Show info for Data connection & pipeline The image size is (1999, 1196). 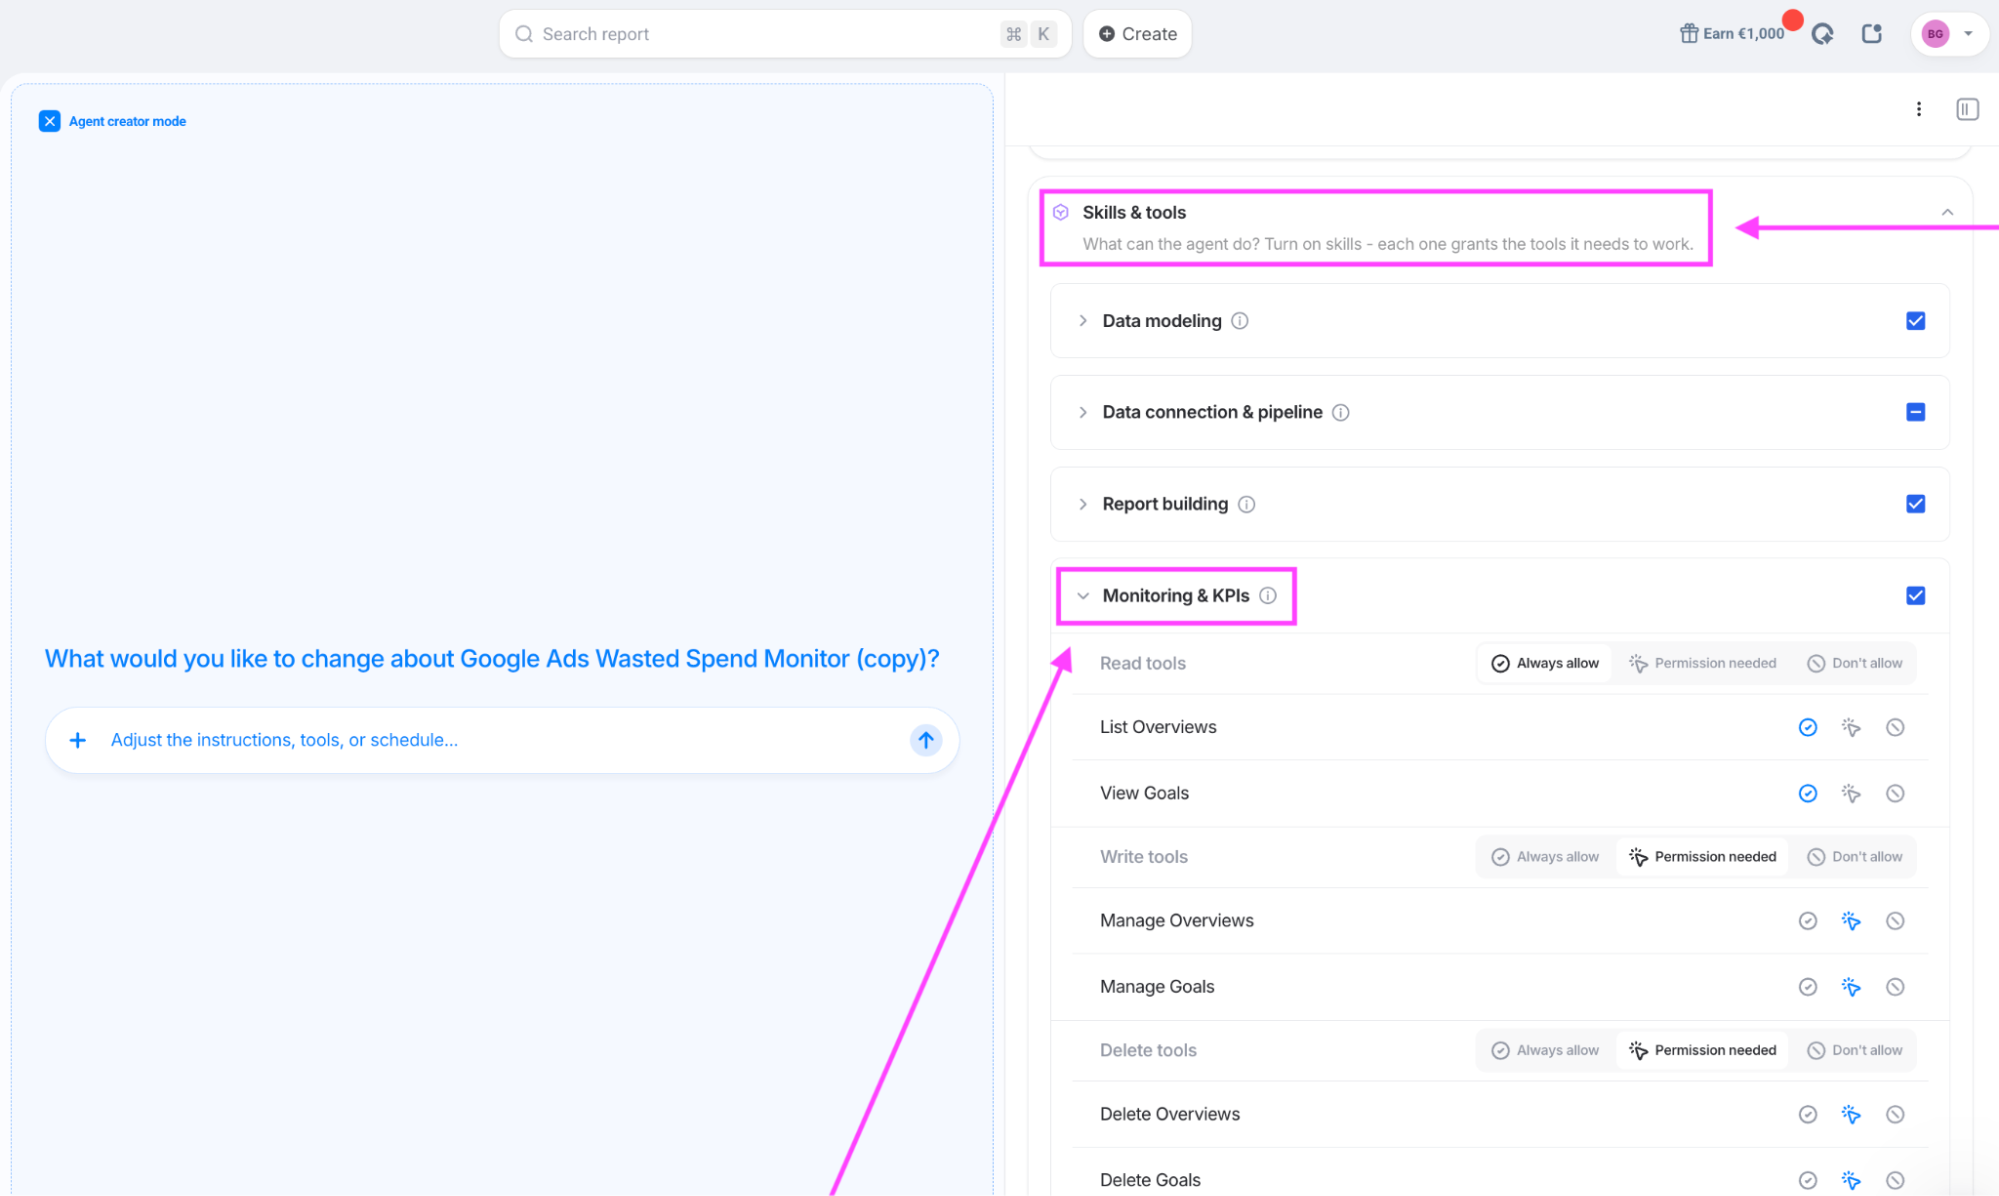[1341, 412]
